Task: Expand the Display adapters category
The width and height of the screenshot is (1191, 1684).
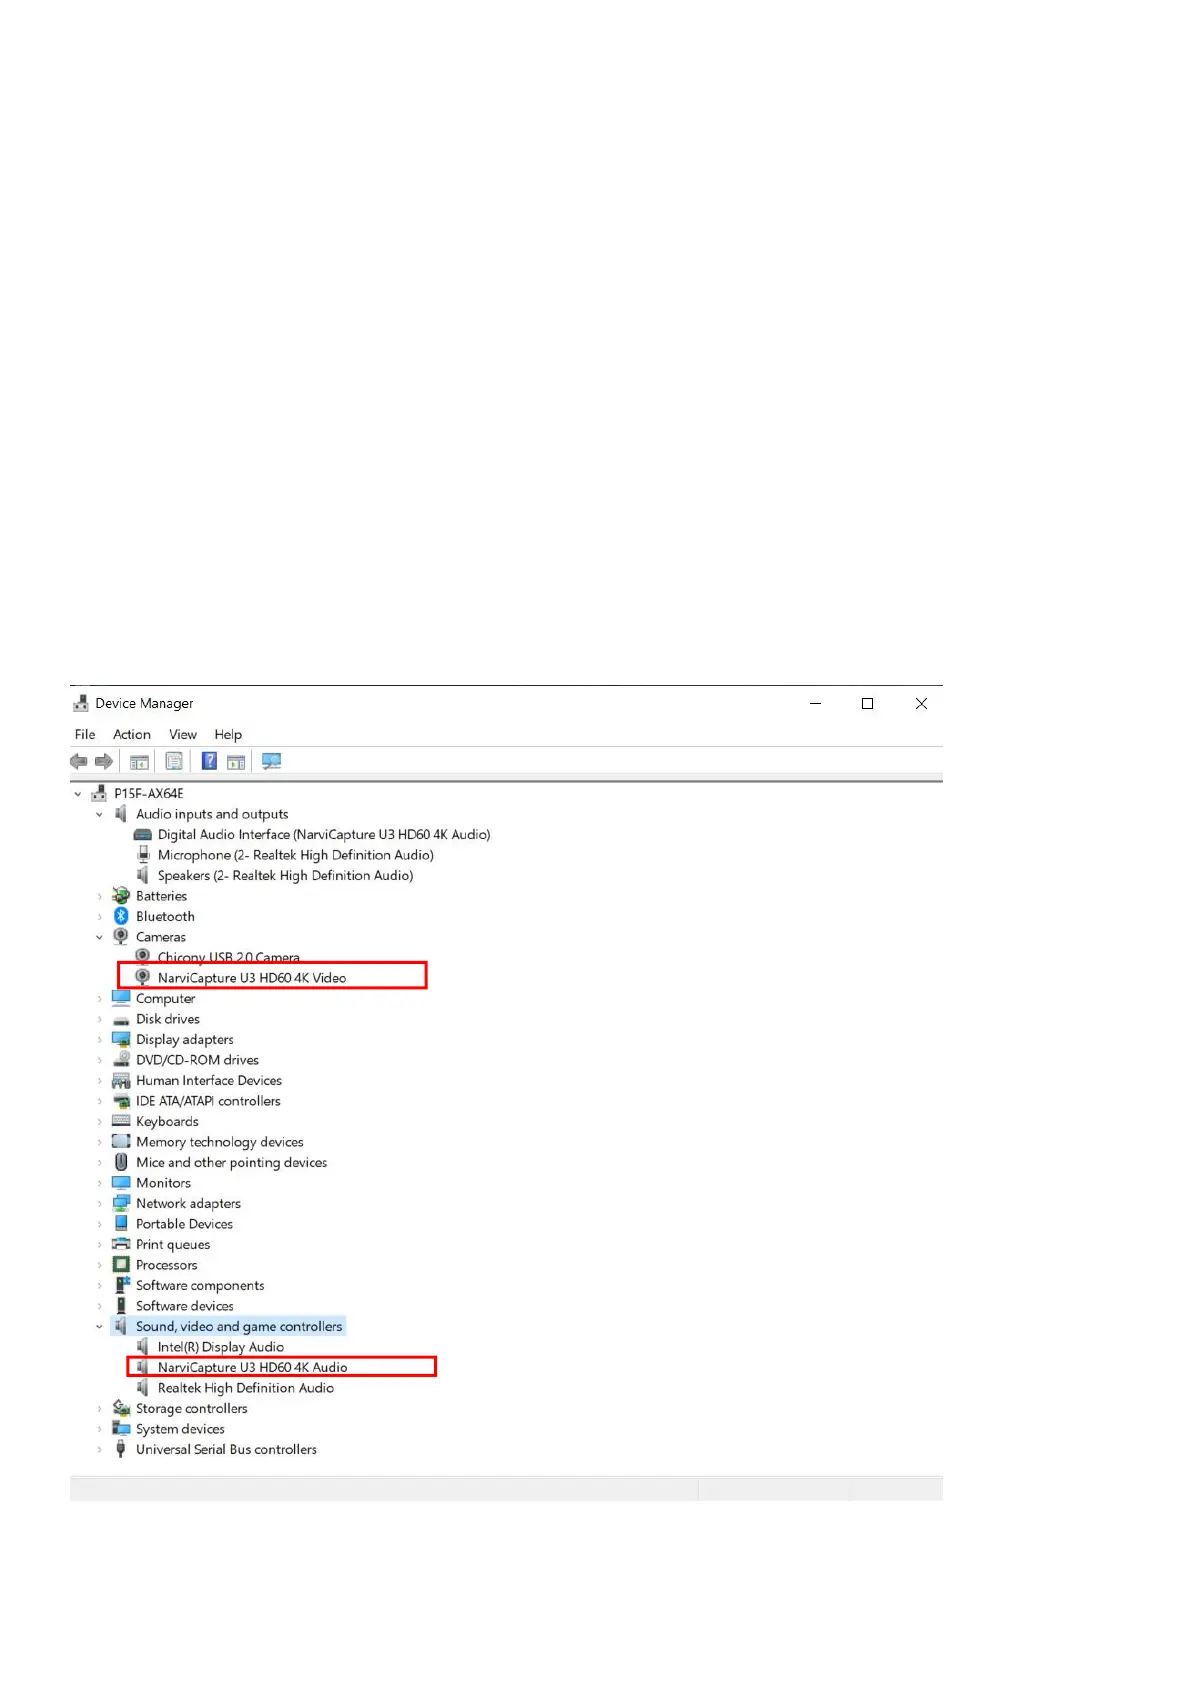Action: point(99,1040)
